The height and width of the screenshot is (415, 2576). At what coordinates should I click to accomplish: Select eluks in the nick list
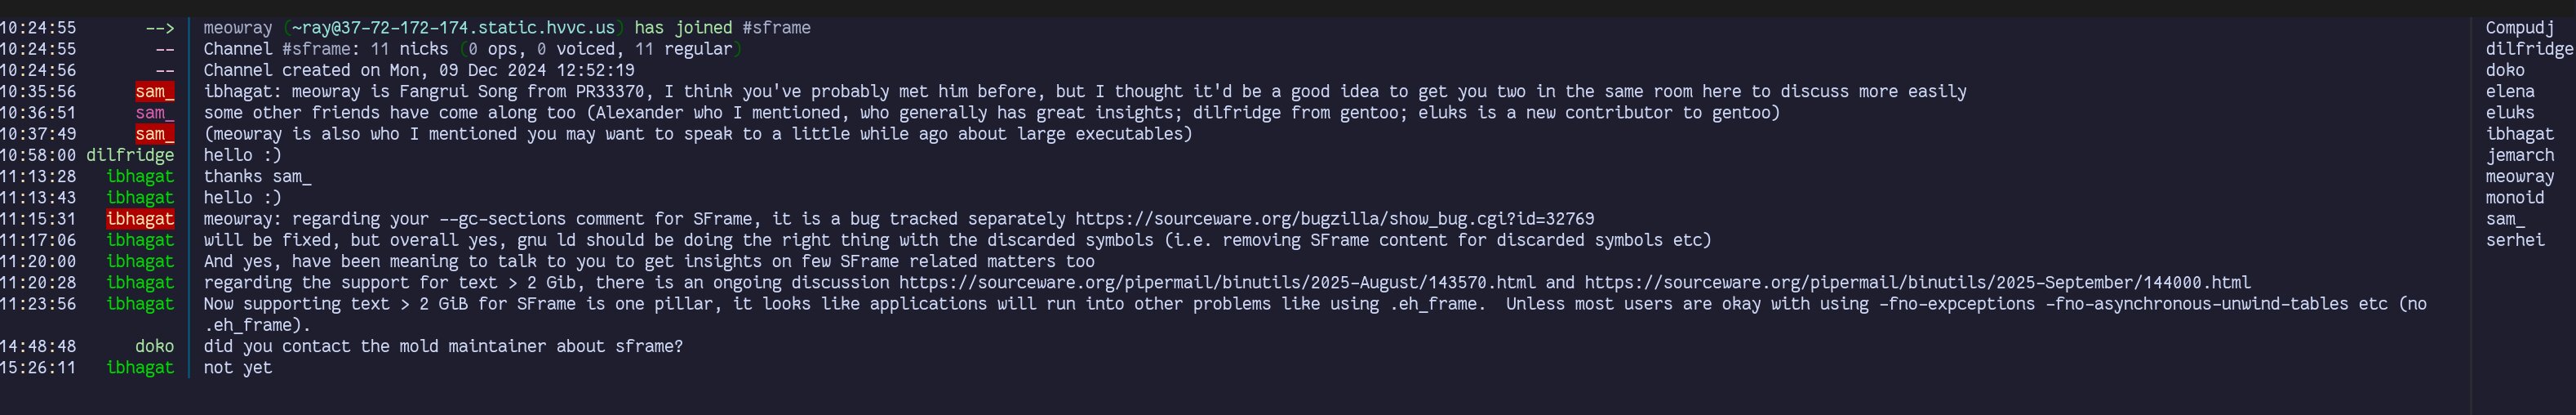tap(2510, 113)
